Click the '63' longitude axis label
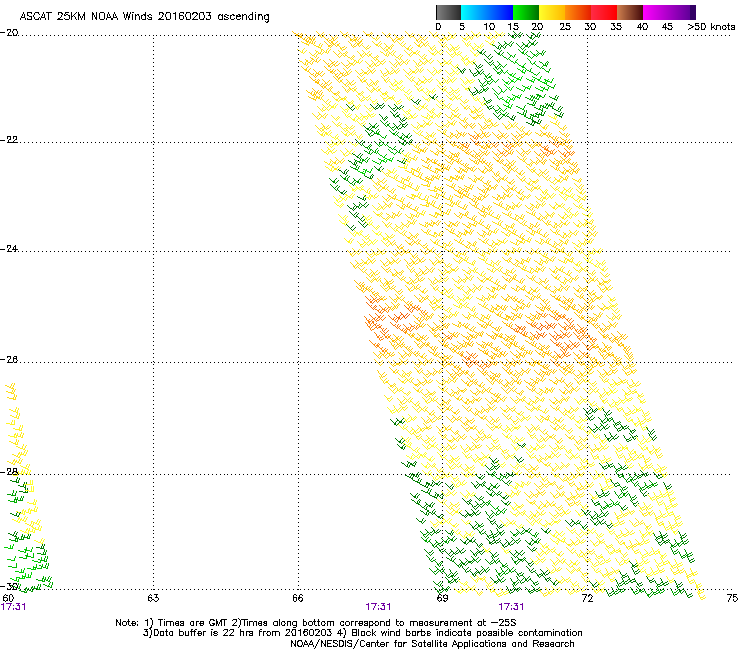 (x=153, y=599)
